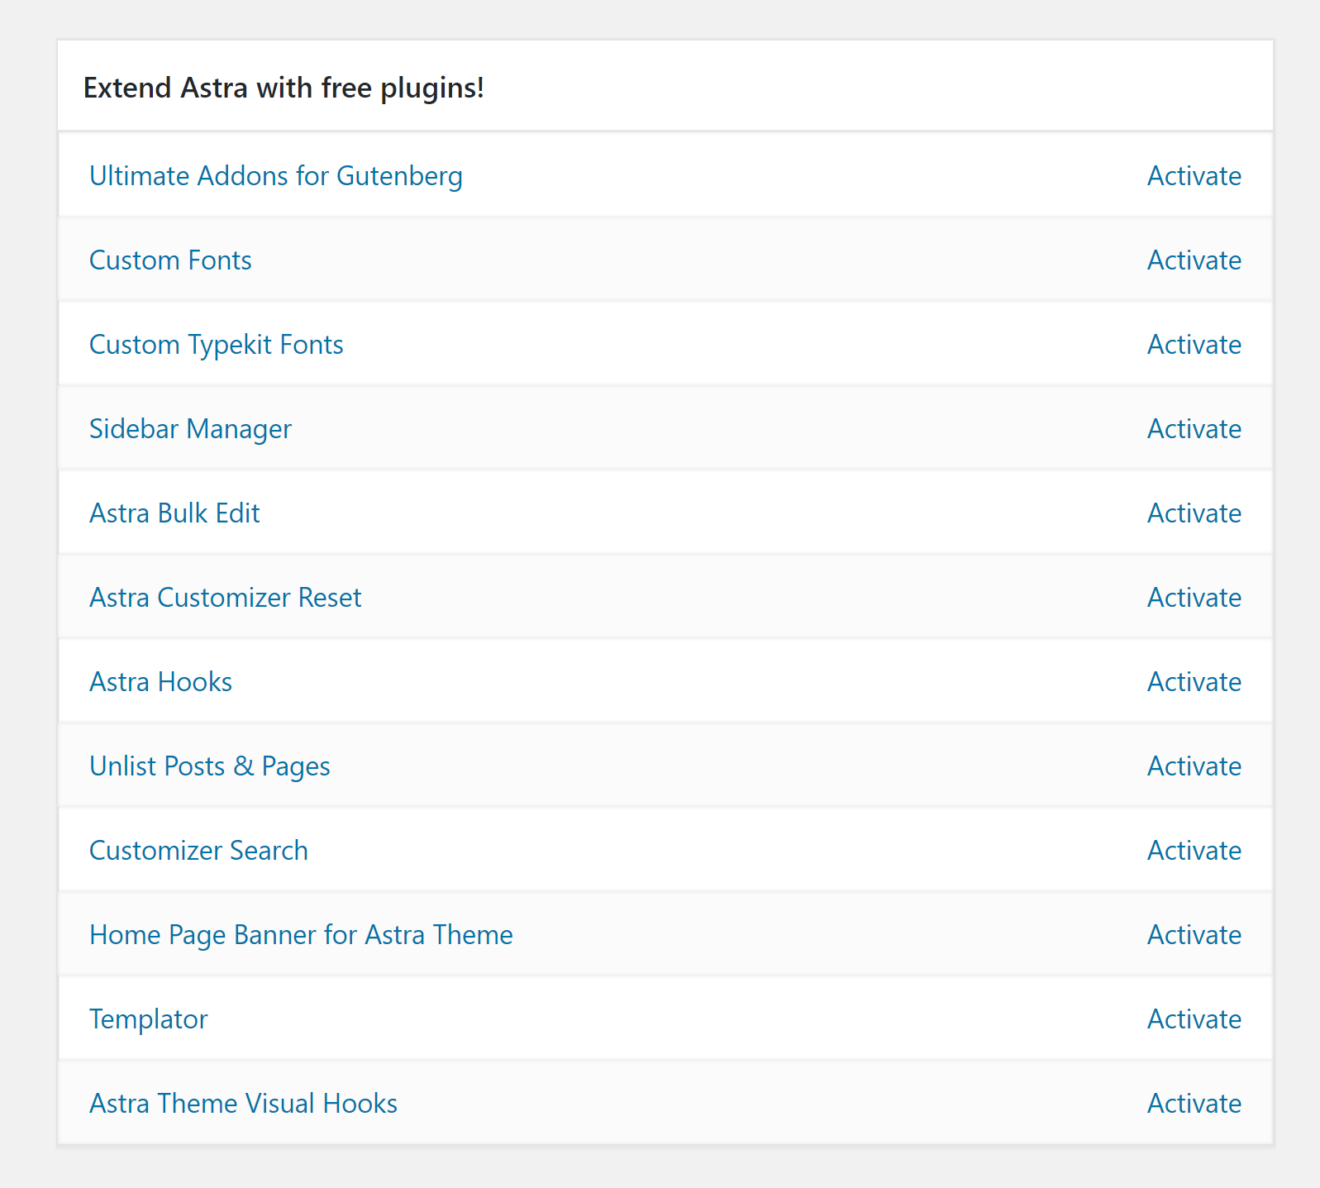Open the Customizer Search plugin page
Screen dimensions: 1320x1188
tap(198, 850)
